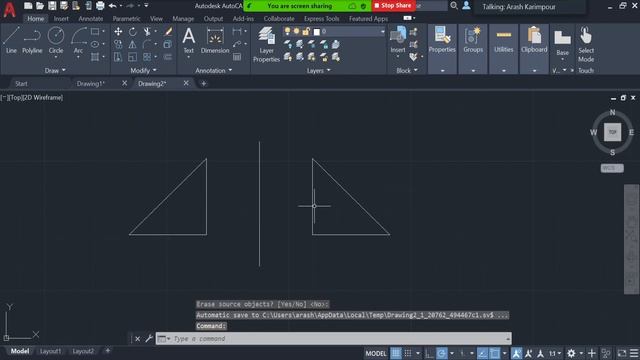Expand the Annotation panel

(x=213, y=70)
